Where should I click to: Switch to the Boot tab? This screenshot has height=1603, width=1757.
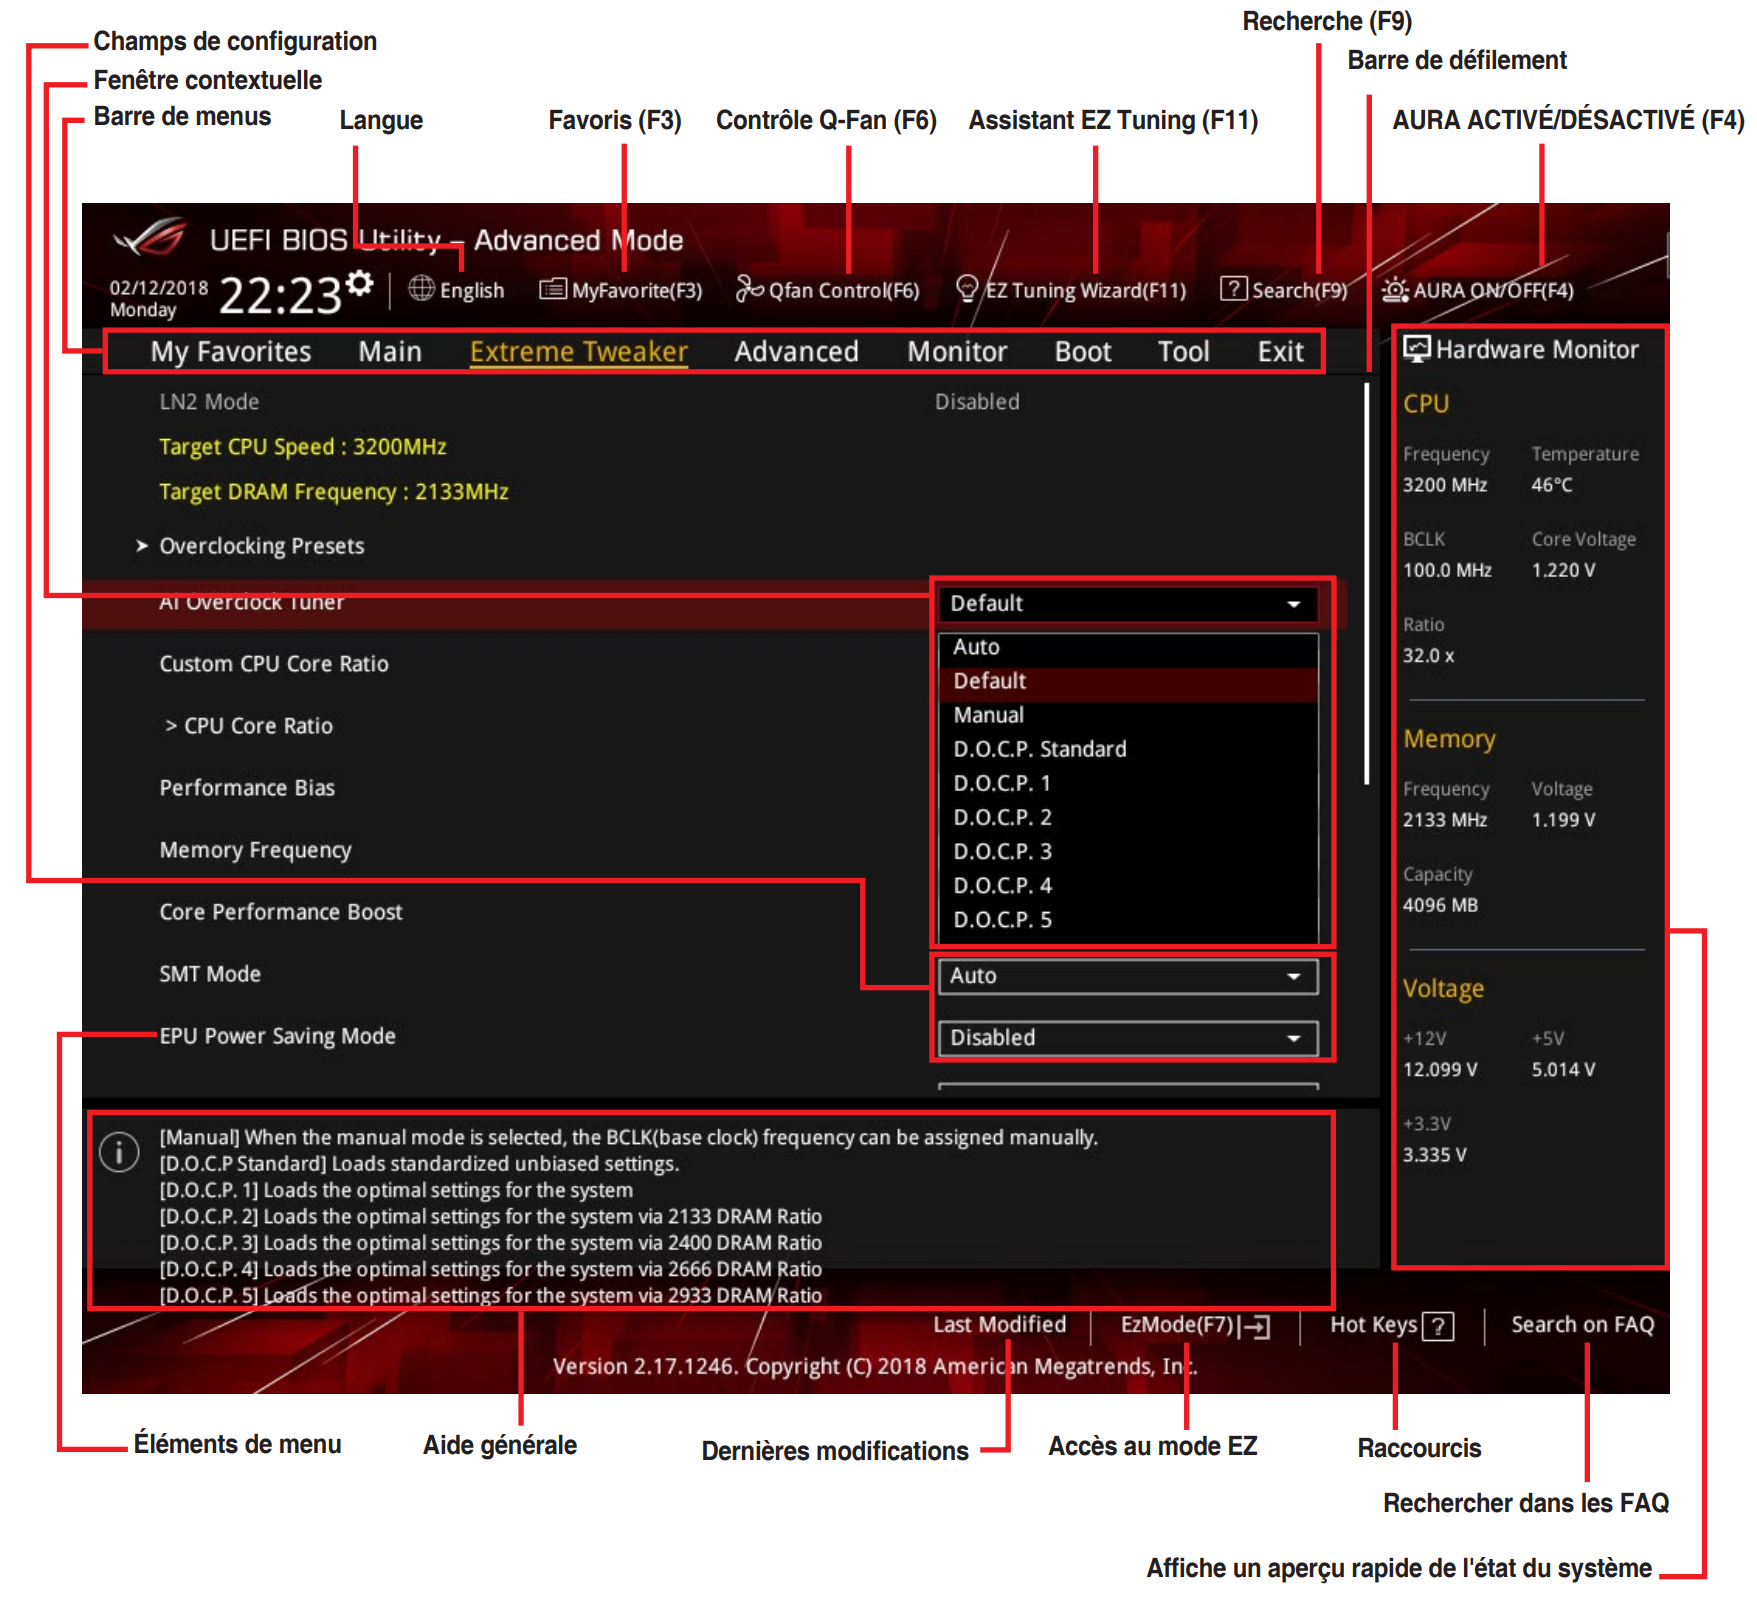point(1083,352)
